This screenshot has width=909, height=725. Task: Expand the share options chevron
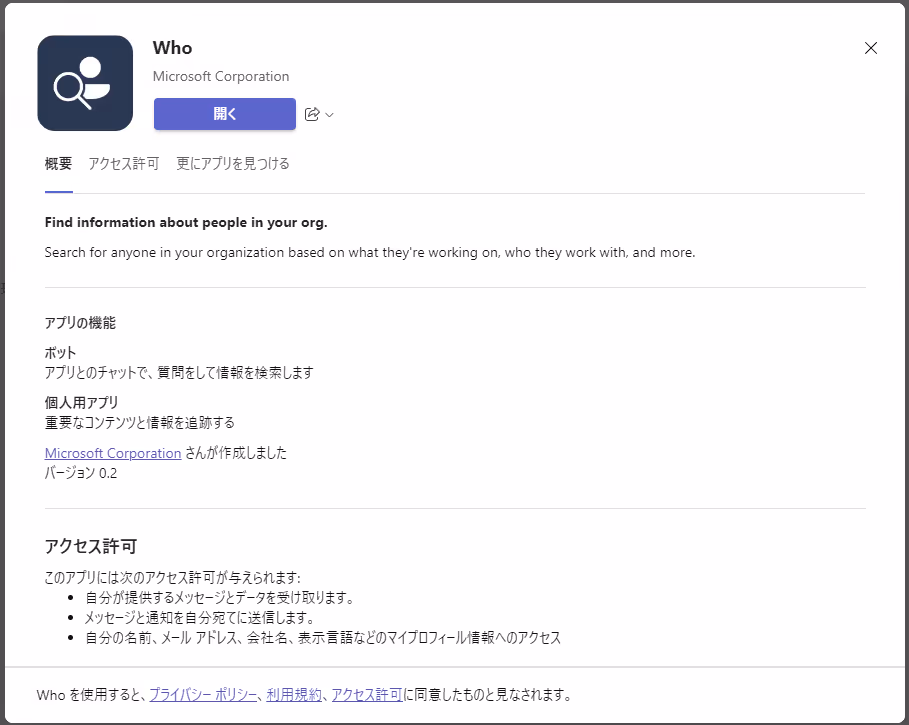329,115
